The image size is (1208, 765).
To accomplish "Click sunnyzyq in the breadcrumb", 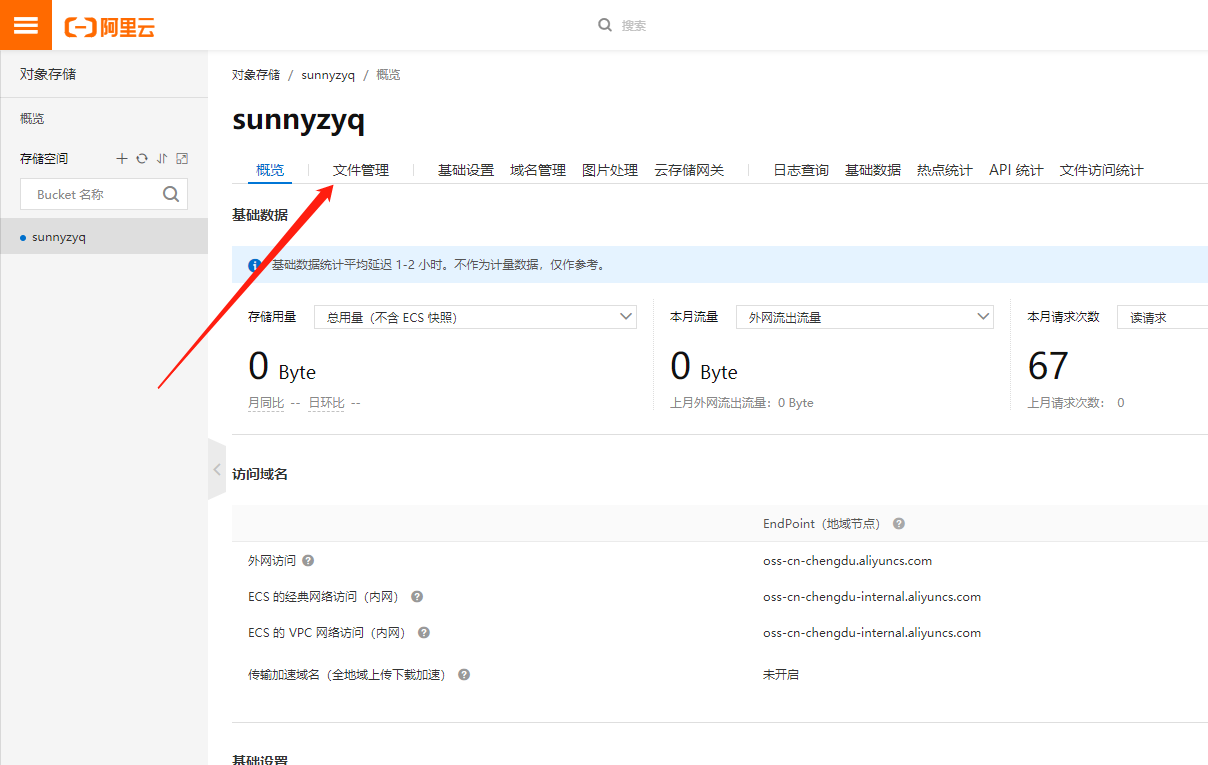I will tap(328, 75).
